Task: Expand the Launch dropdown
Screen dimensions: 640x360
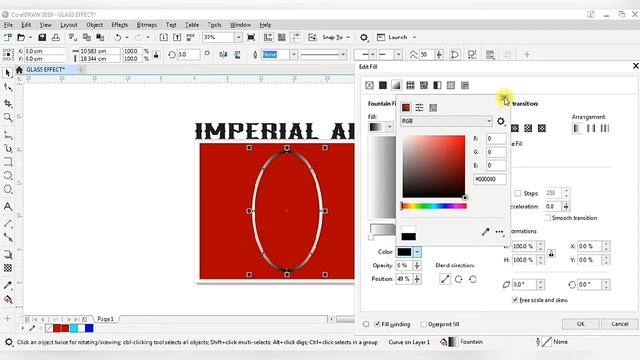Action: (x=414, y=38)
